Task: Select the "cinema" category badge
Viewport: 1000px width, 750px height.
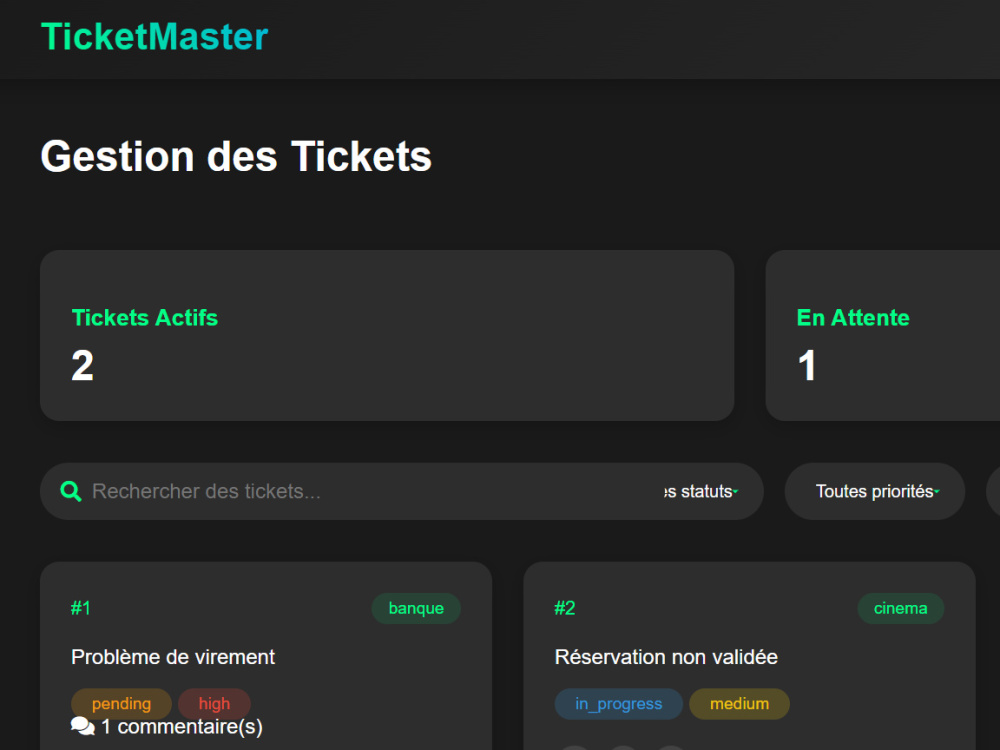Action: point(900,608)
